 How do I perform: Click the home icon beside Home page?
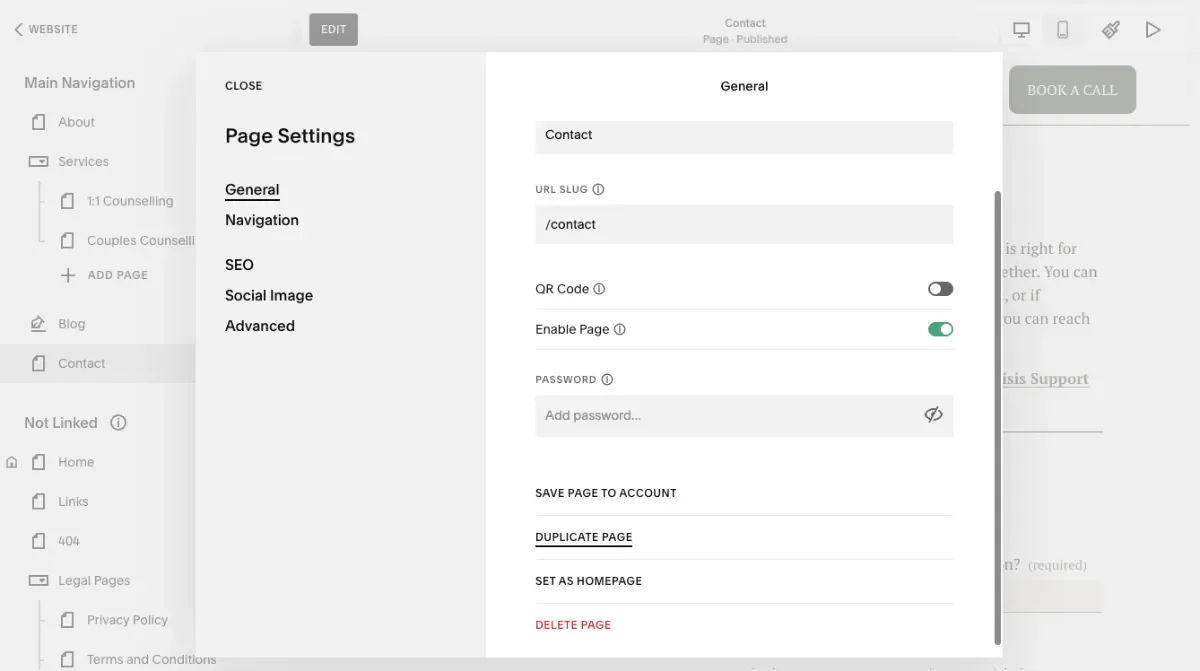(x=12, y=462)
